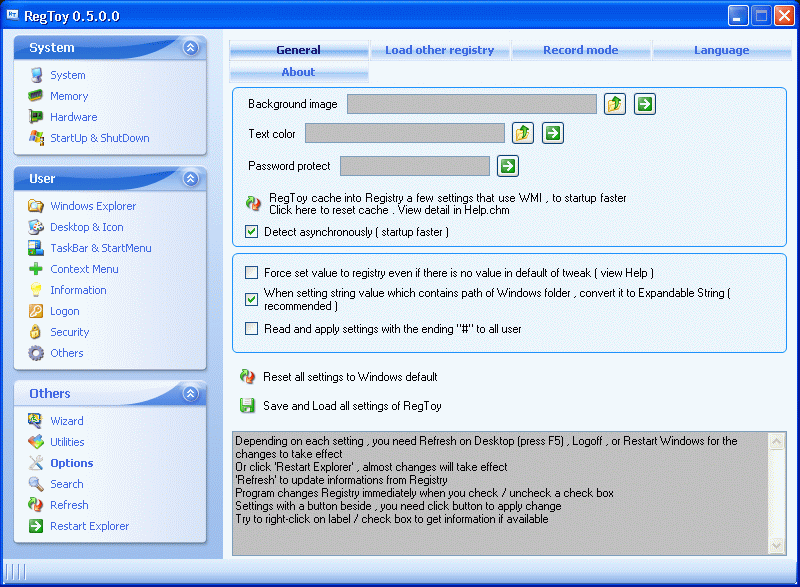800x587 pixels.
Task: Click the Password protect field
Action: click(x=415, y=166)
